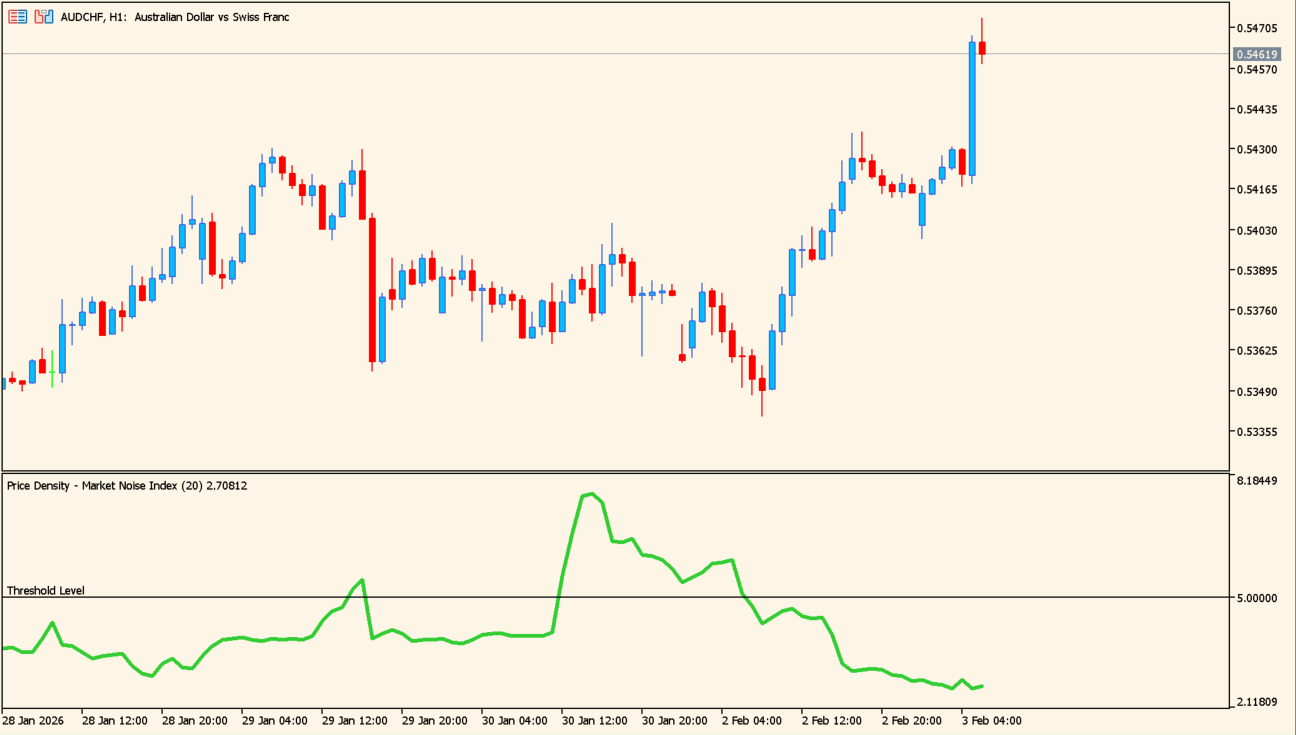
Task: Click the 5.00000 indicator scale value
Action: 1256,598
